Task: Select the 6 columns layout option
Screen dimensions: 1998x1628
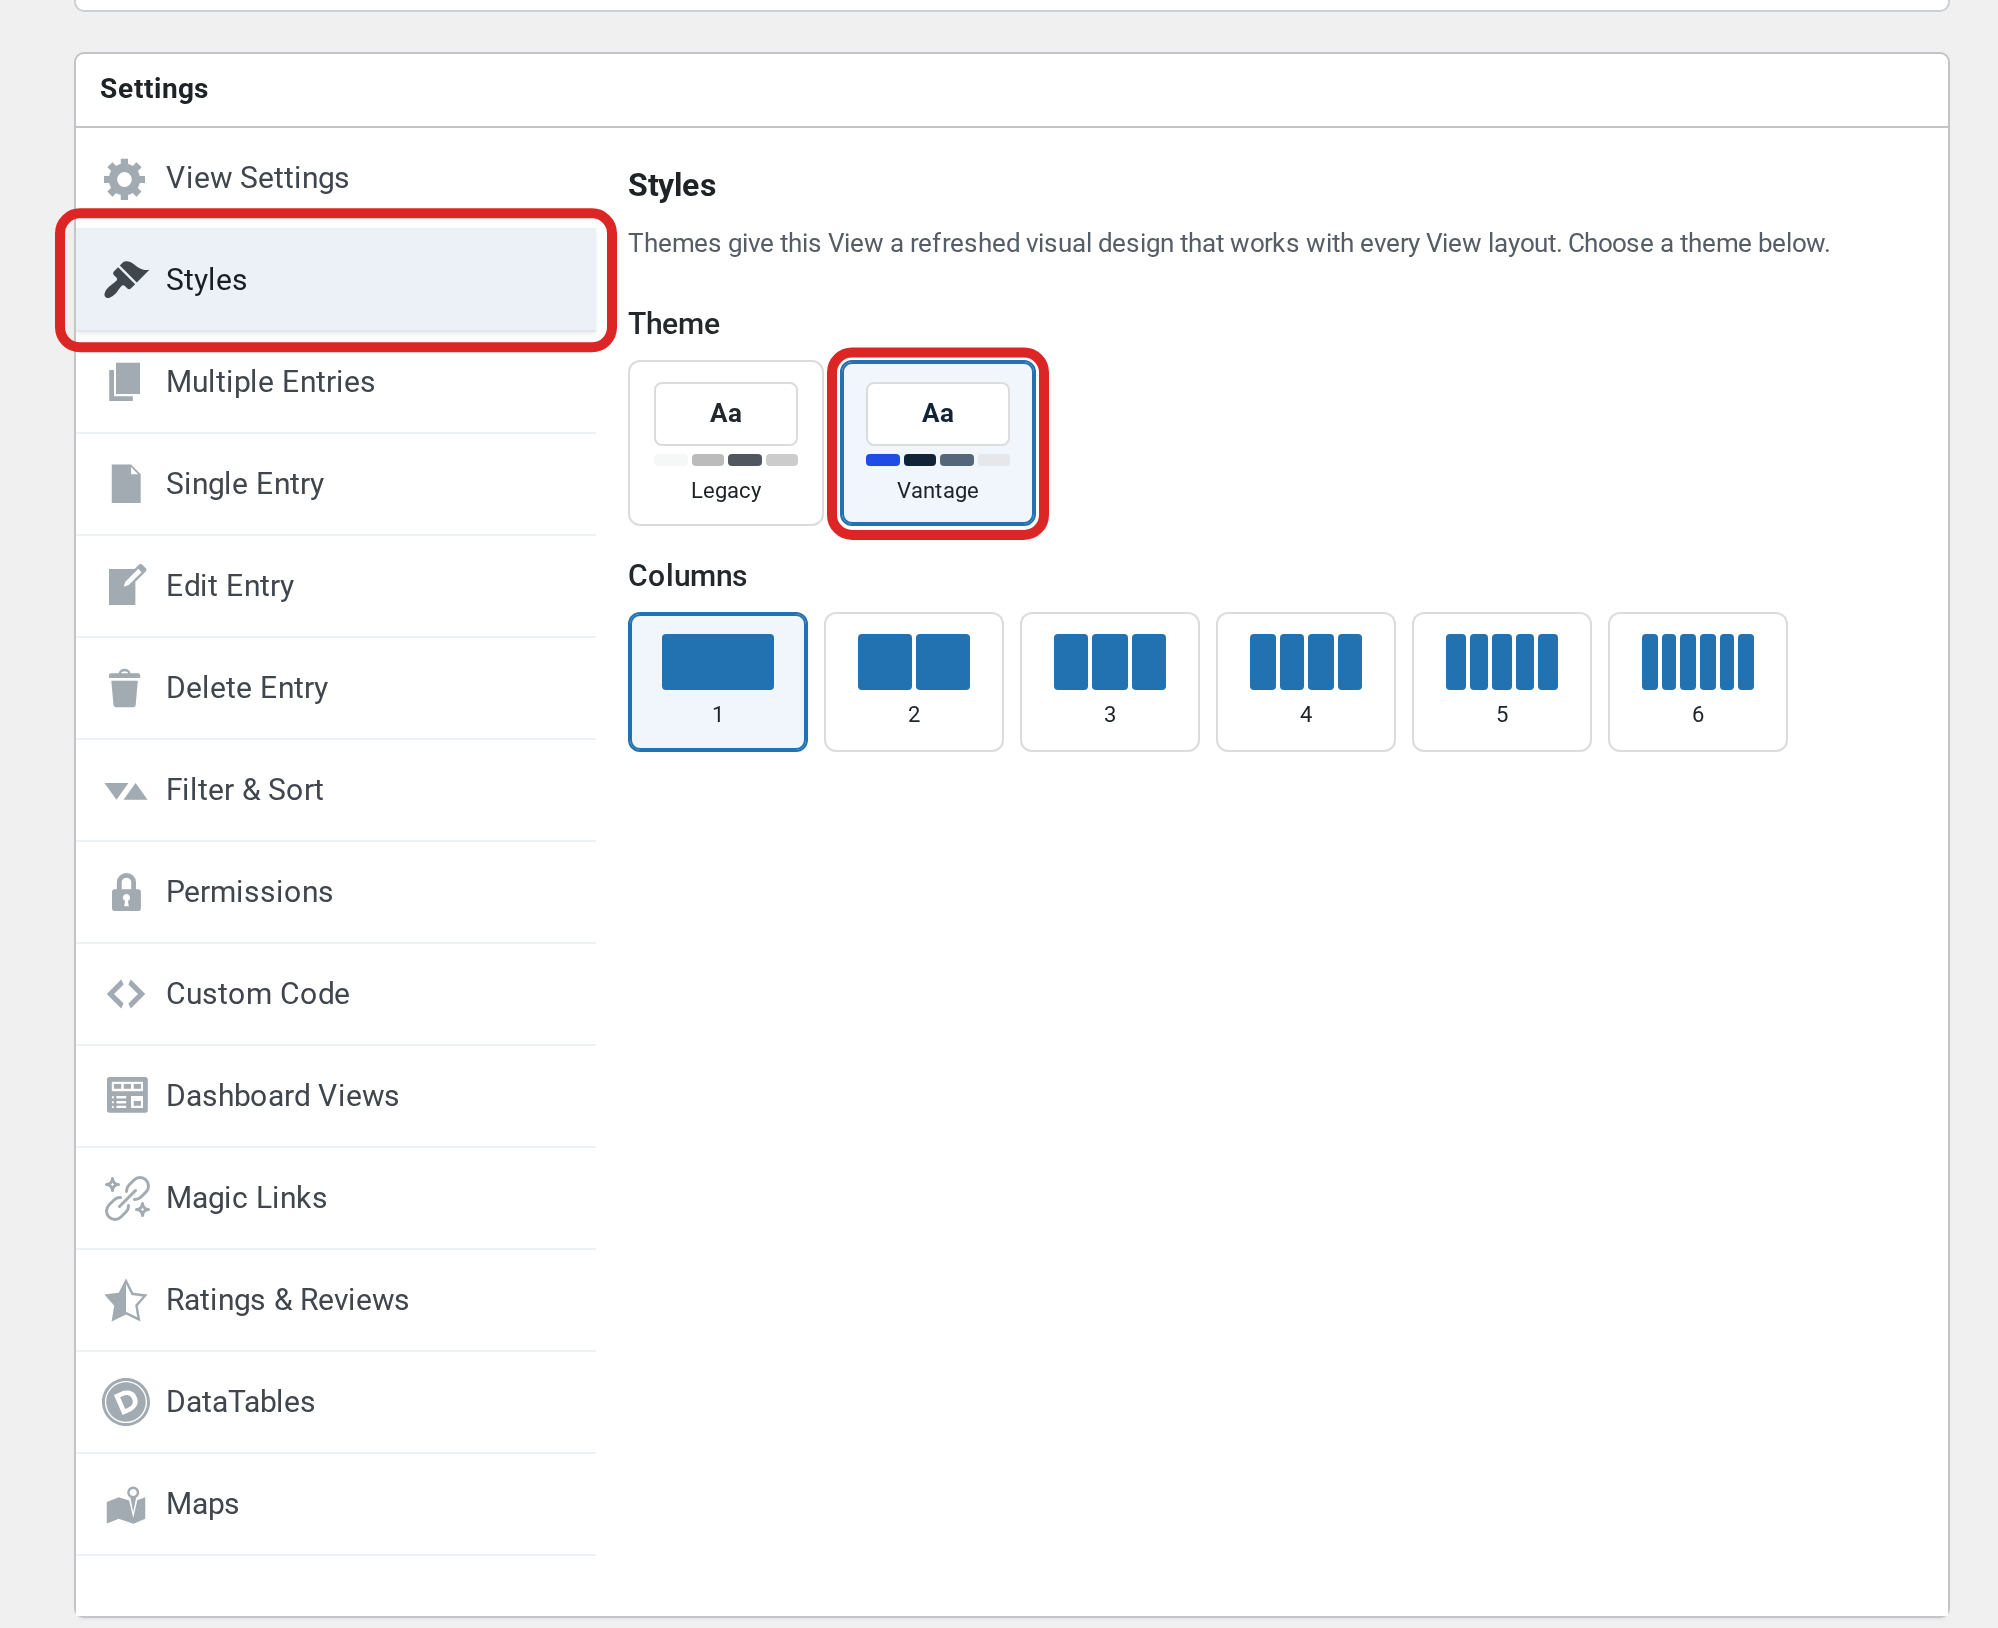Action: pyautogui.click(x=1698, y=682)
